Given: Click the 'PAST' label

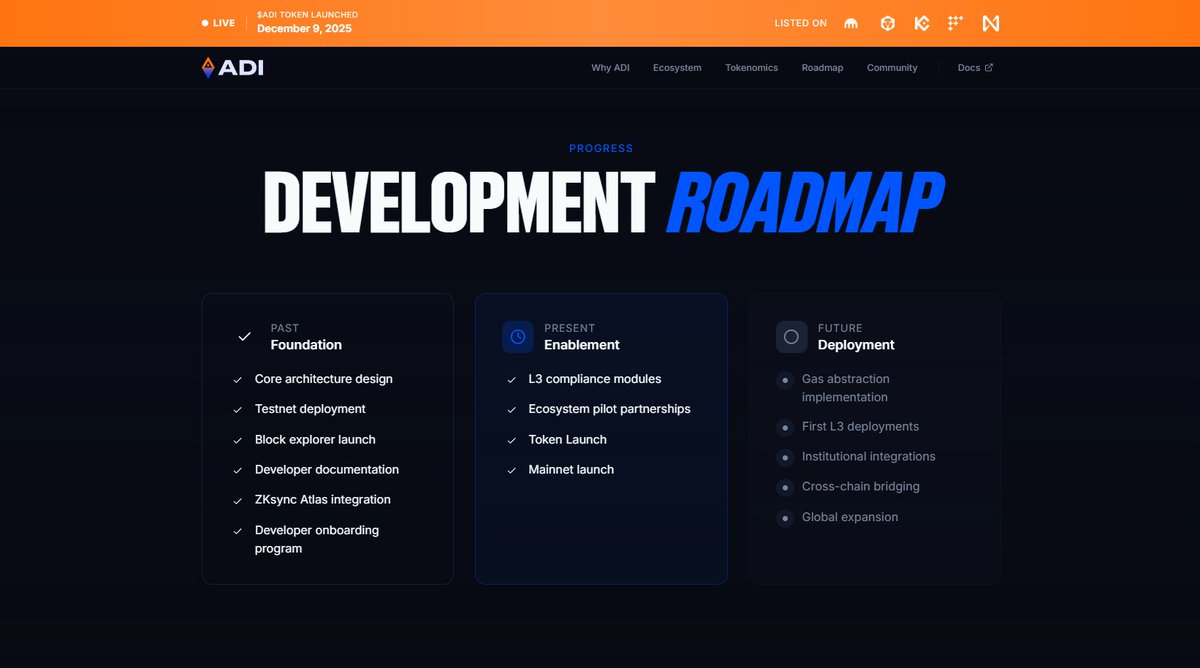Looking at the screenshot, I should 285,328.
